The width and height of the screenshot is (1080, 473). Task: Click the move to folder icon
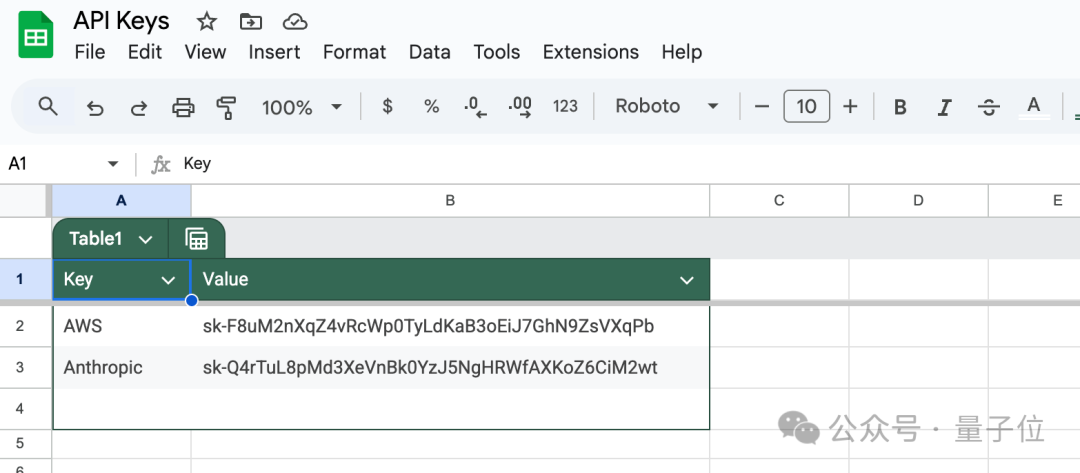pos(250,22)
